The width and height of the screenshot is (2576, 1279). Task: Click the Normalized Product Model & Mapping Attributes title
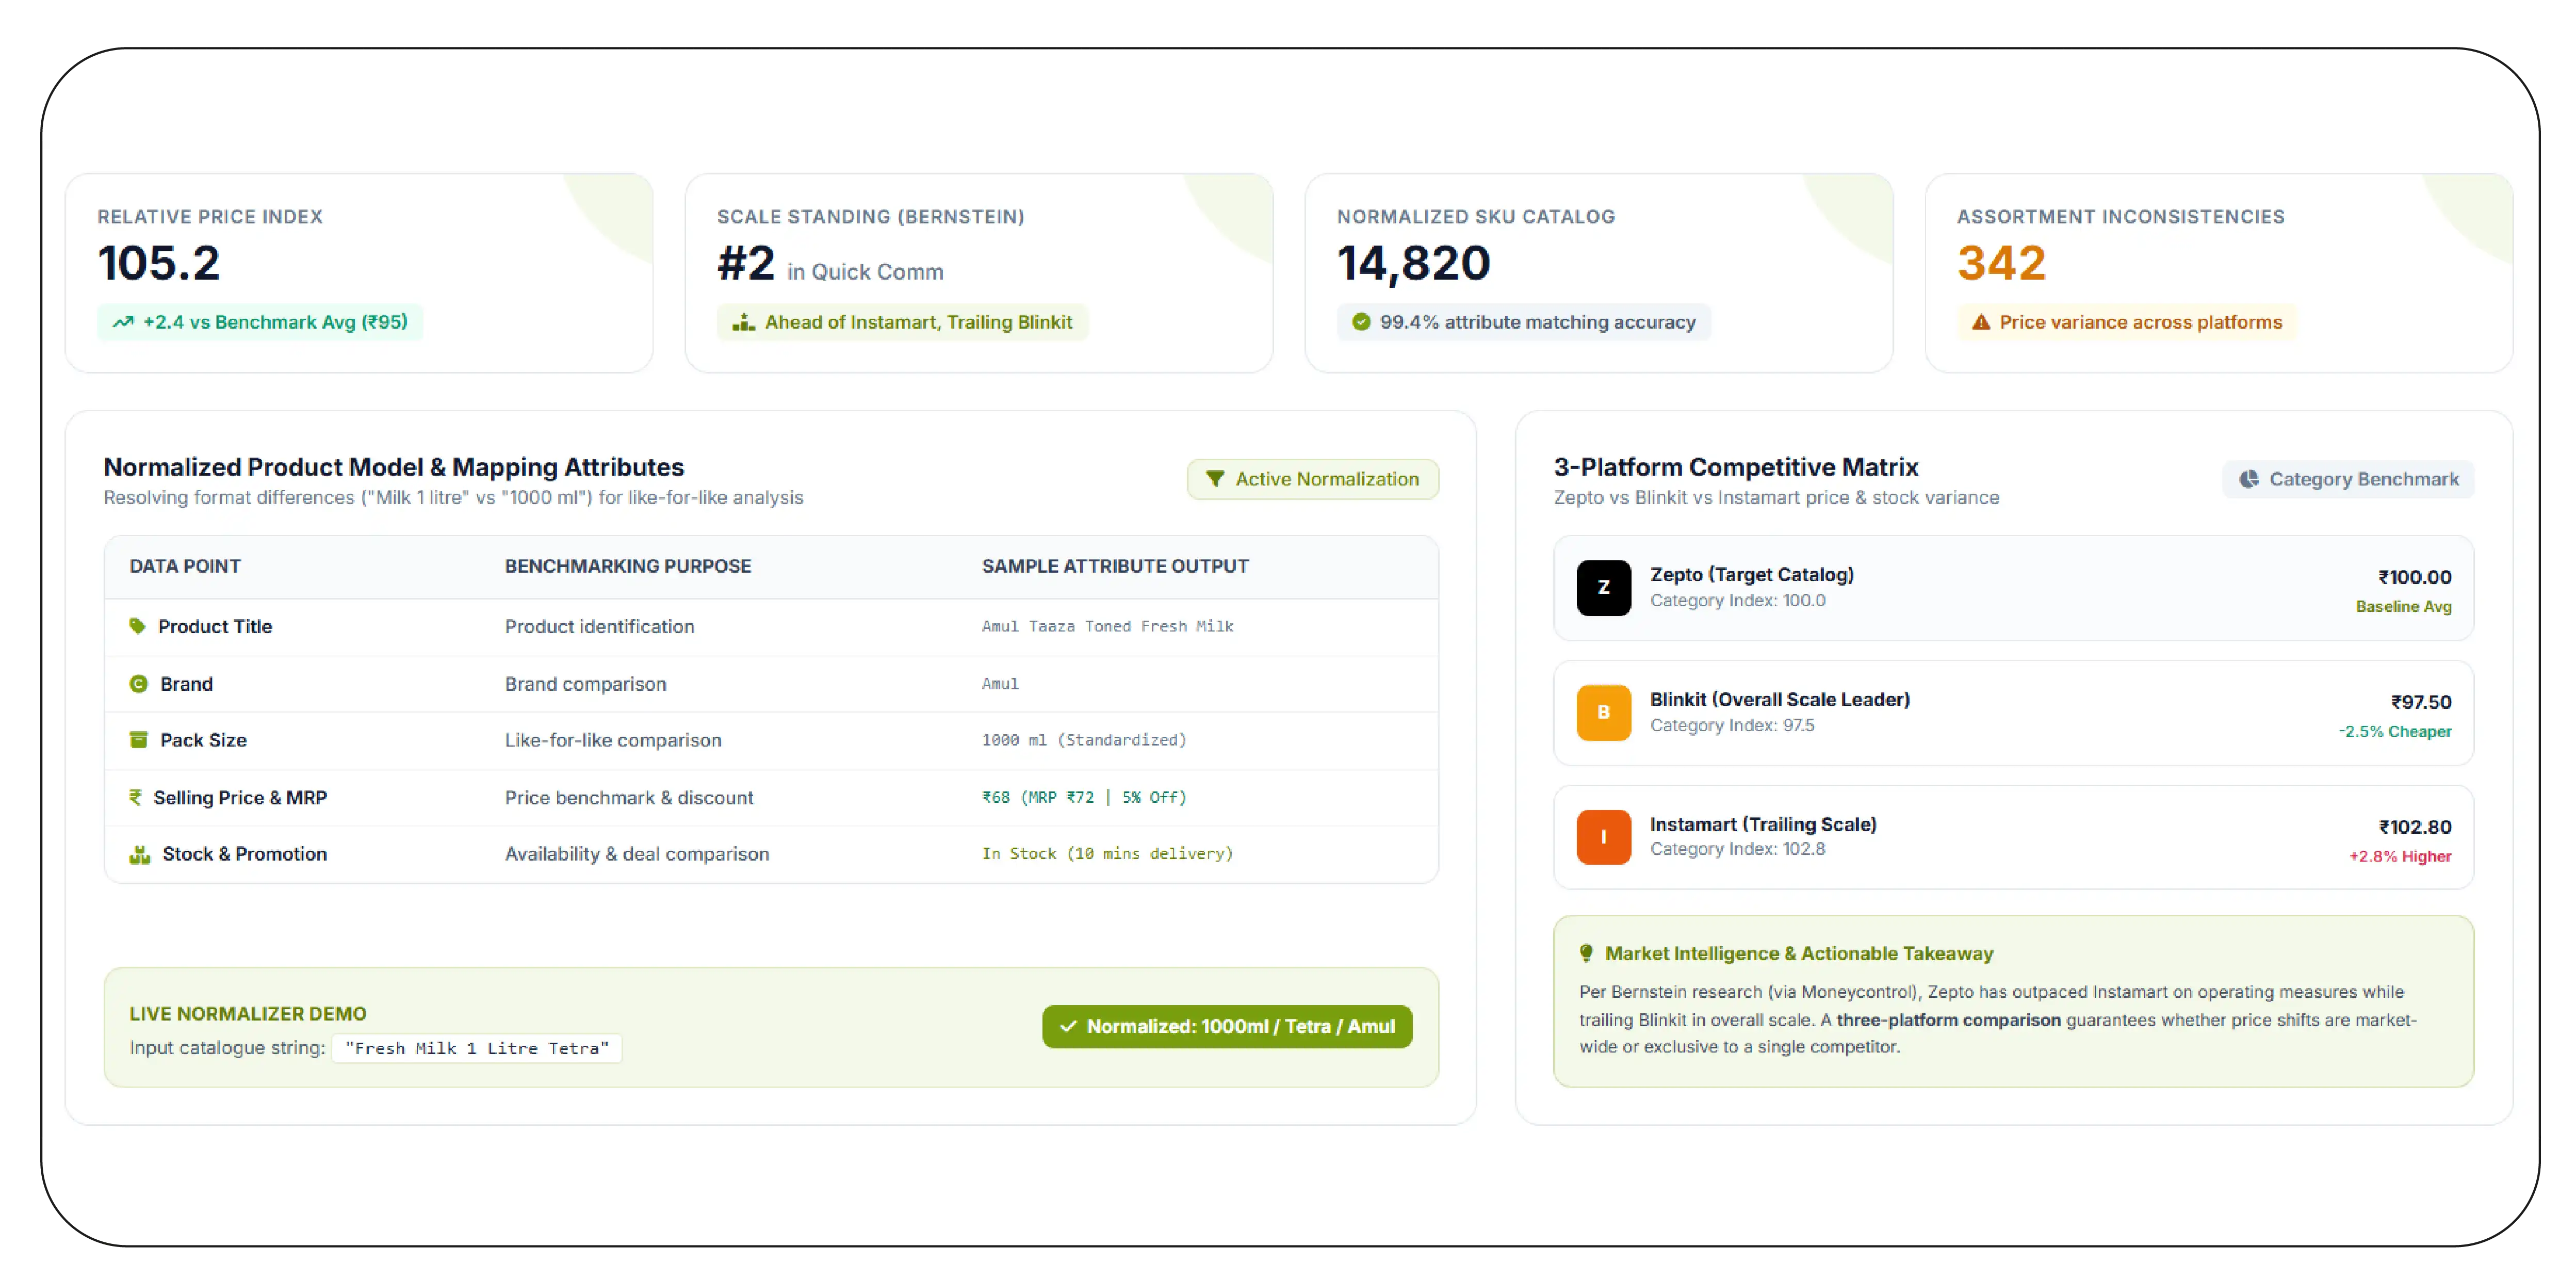point(394,467)
